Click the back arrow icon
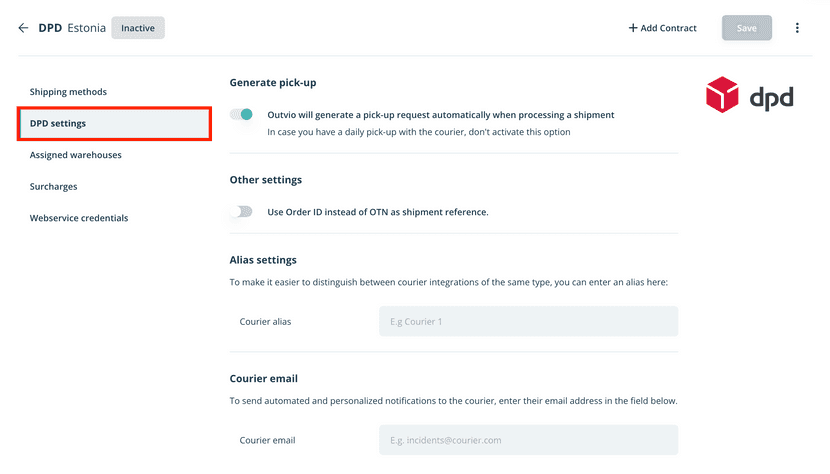830x474 pixels. click(x=23, y=28)
